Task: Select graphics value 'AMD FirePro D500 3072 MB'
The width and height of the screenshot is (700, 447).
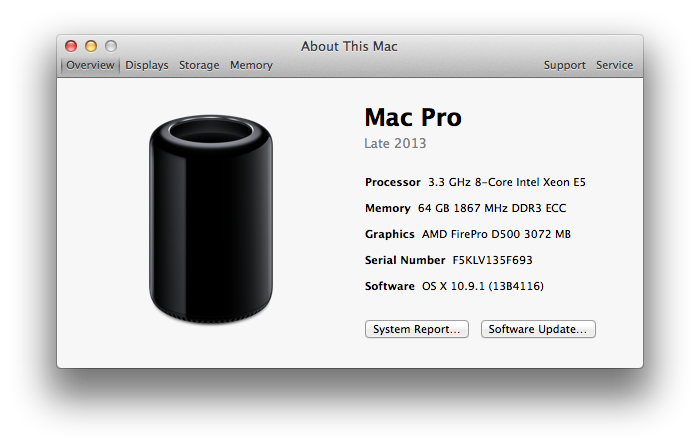Action: pyautogui.click(x=496, y=234)
